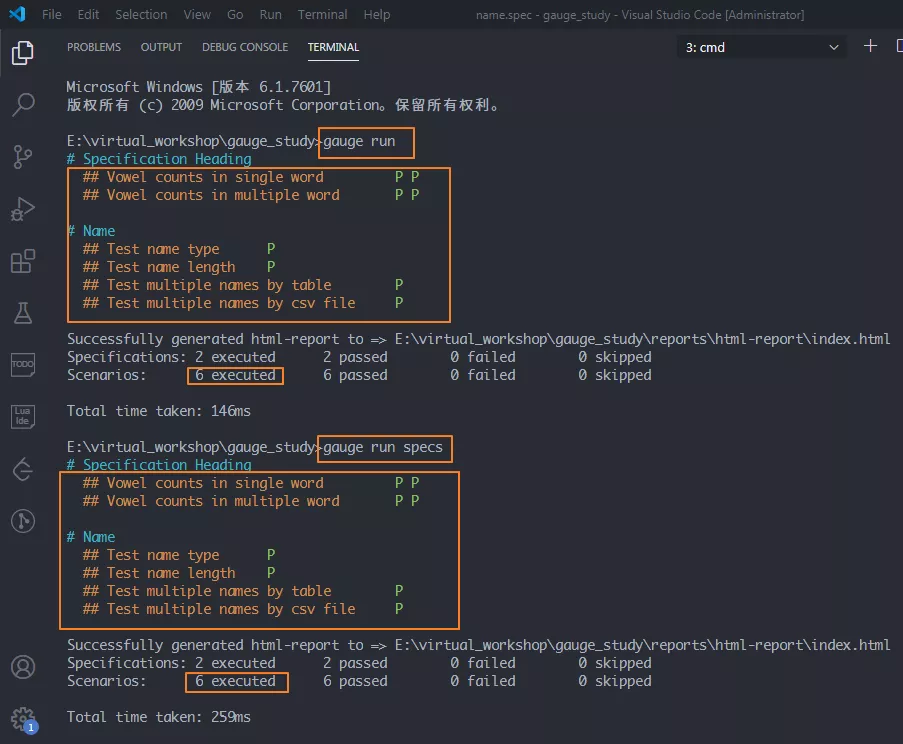Open the share/live arrow icon view

[22, 469]
